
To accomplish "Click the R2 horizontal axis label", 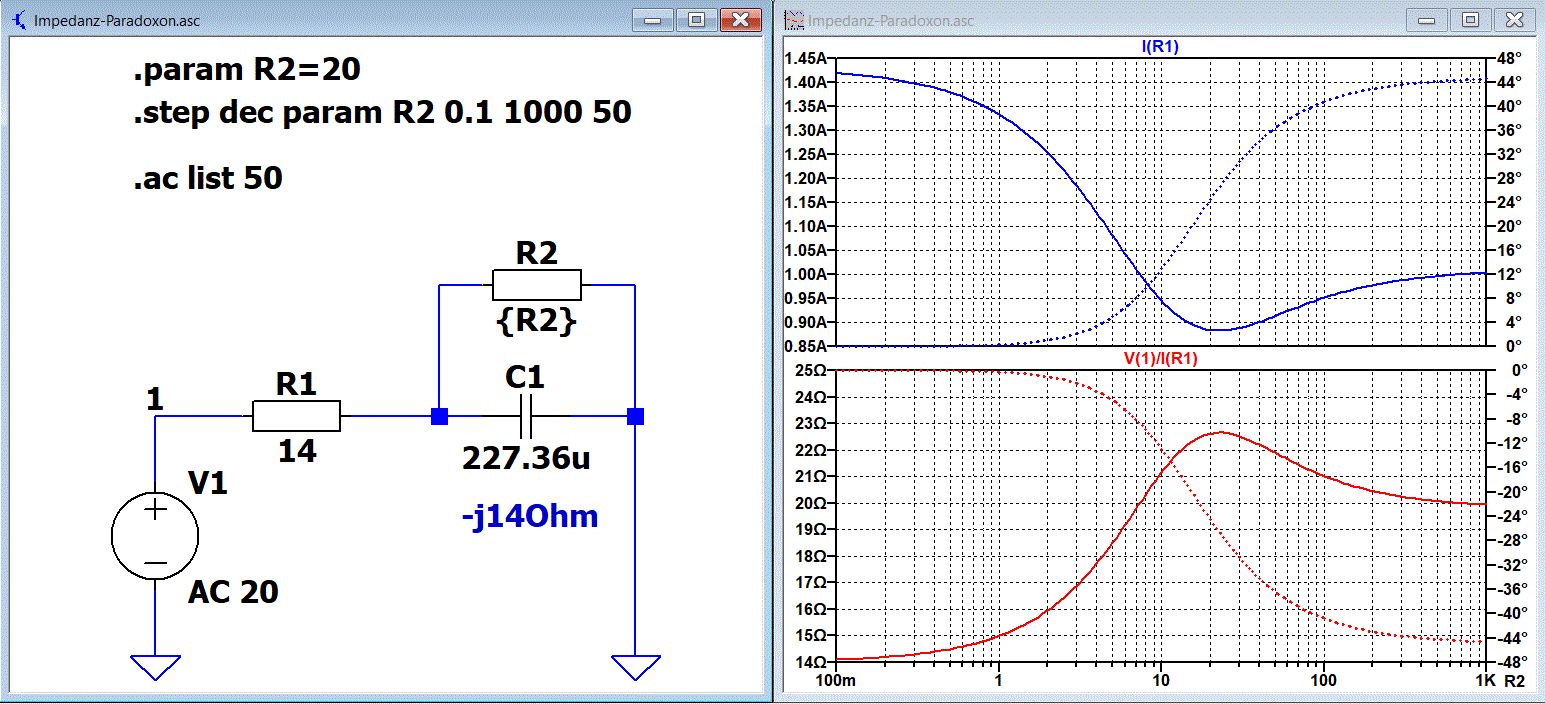I will tap(1514, 681).
